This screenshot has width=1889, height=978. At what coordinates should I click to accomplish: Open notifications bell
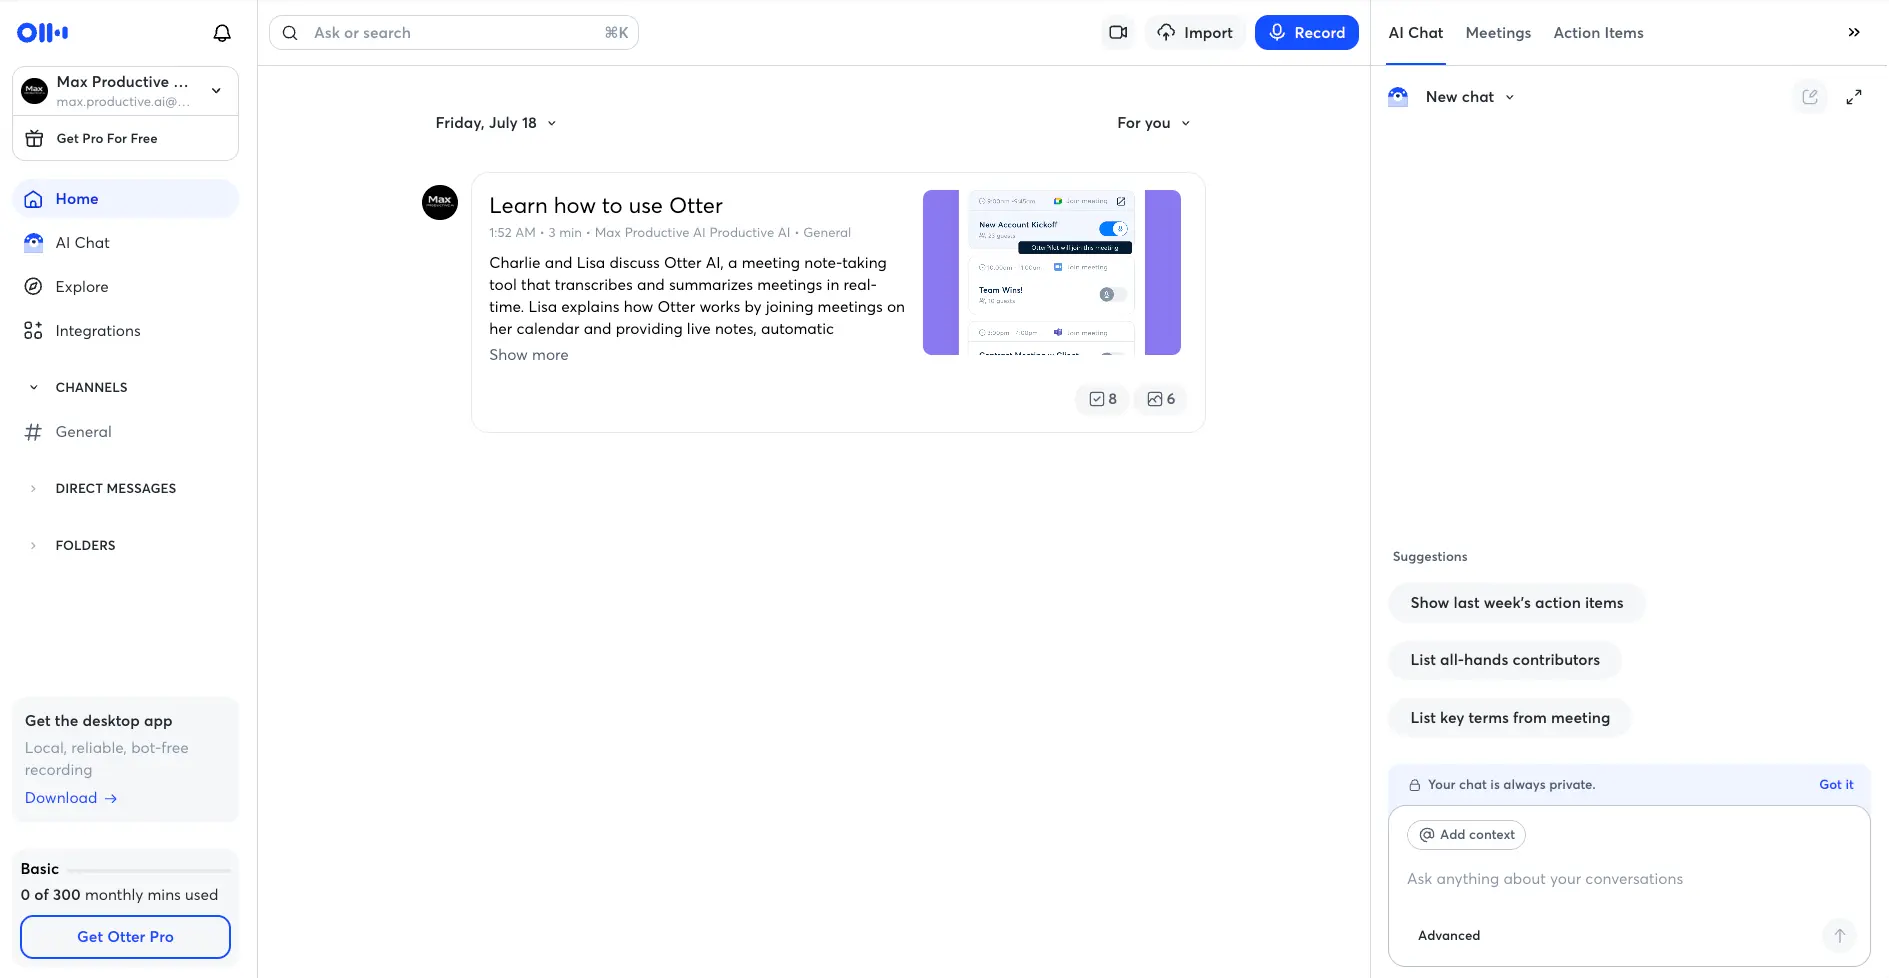click(x=222, y=33)
